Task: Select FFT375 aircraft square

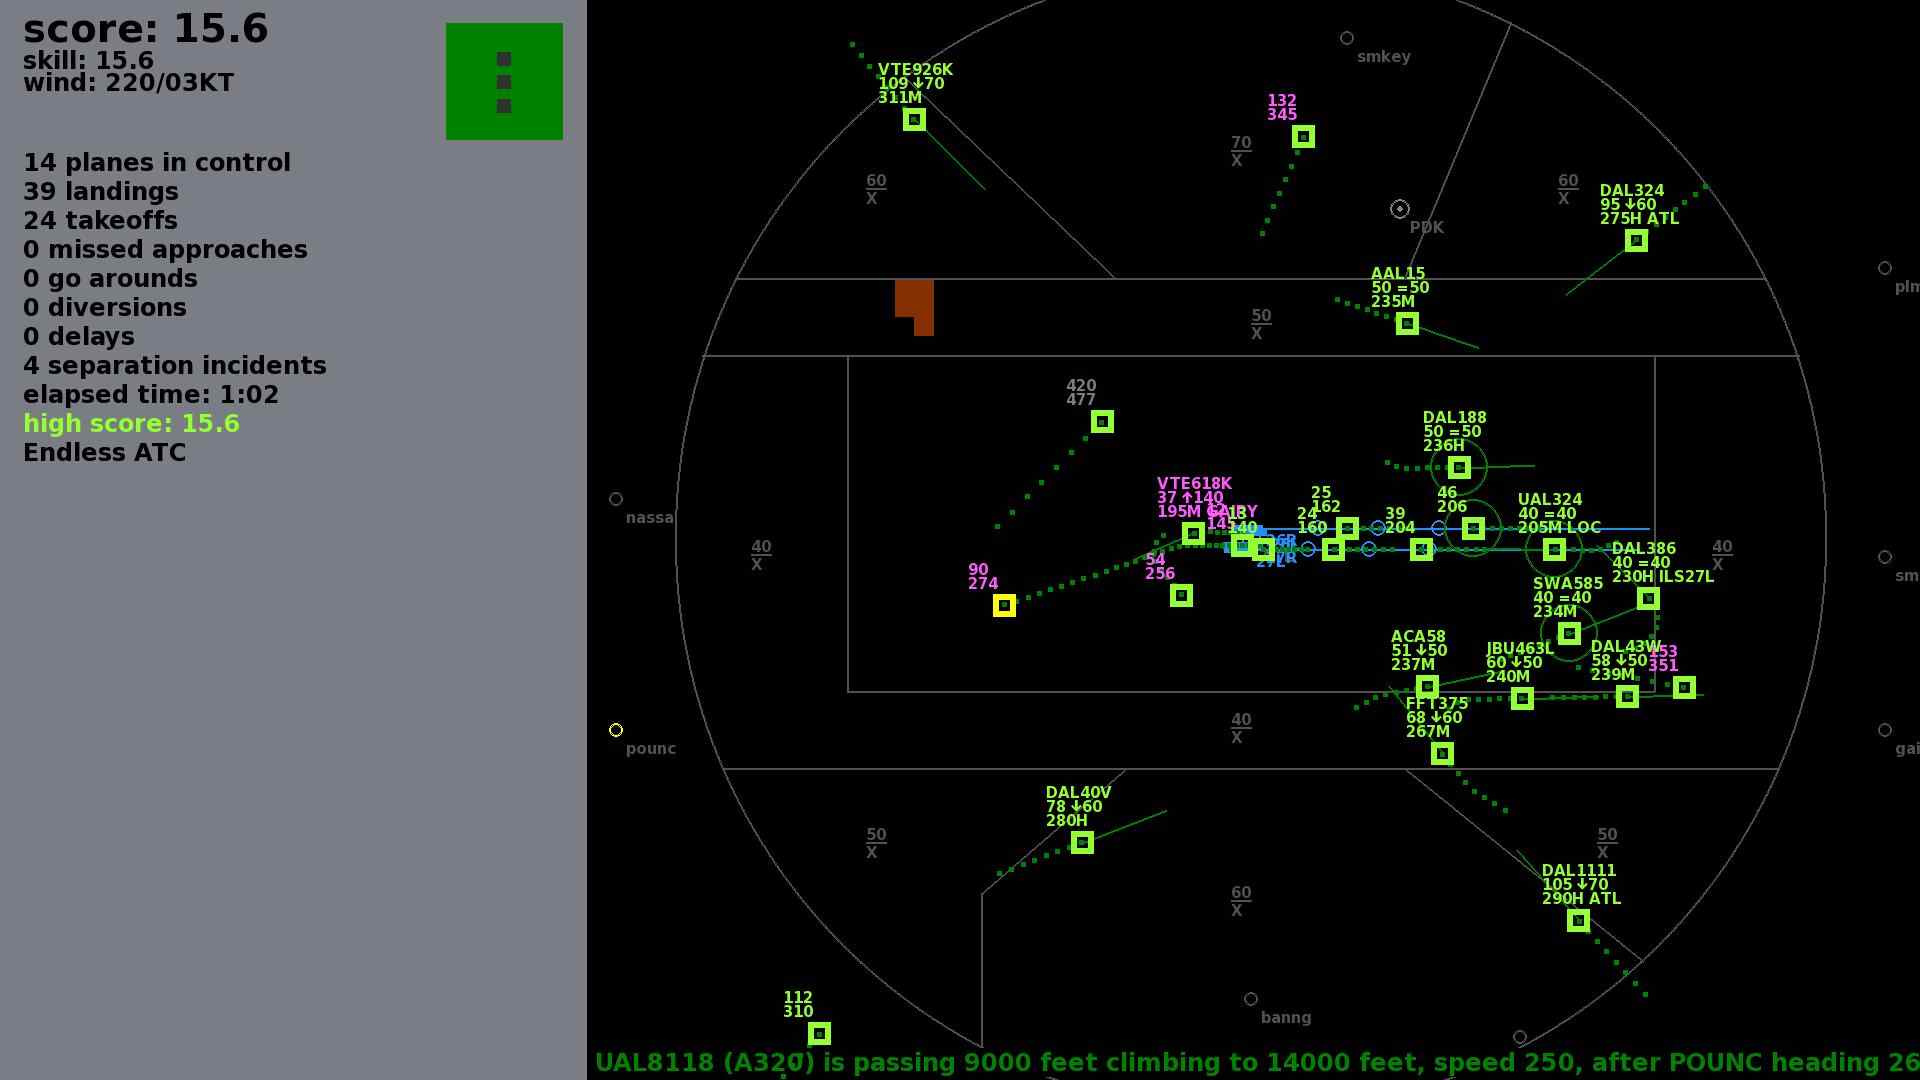Action: pos(1442,754)
